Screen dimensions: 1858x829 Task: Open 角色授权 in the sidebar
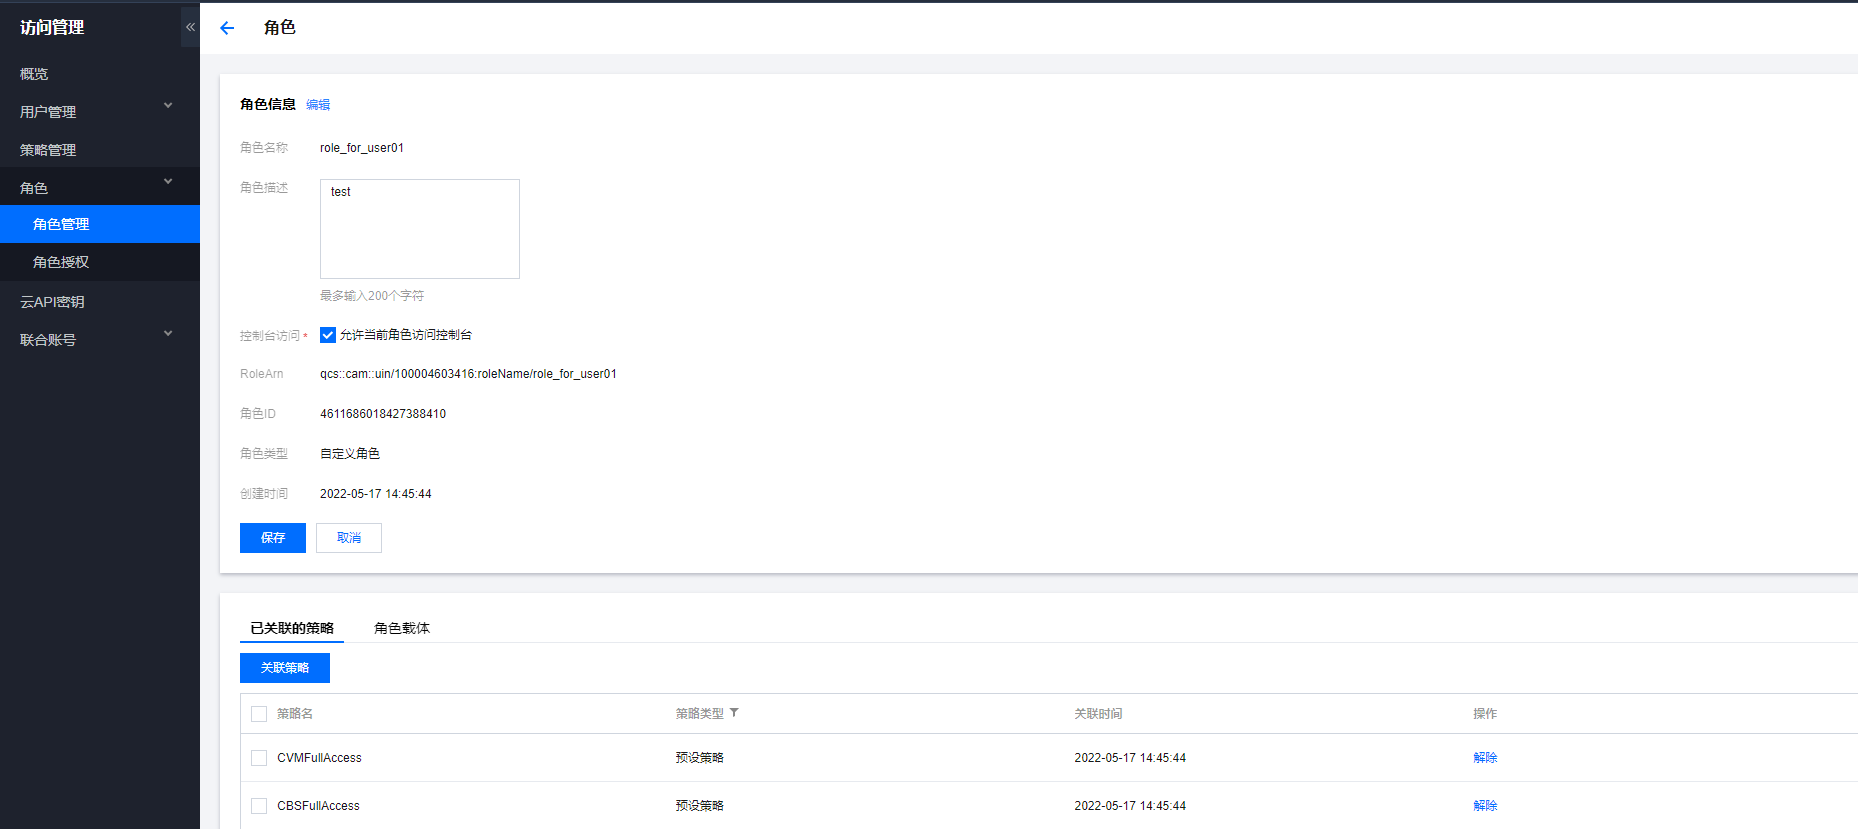tap(61, 262)
